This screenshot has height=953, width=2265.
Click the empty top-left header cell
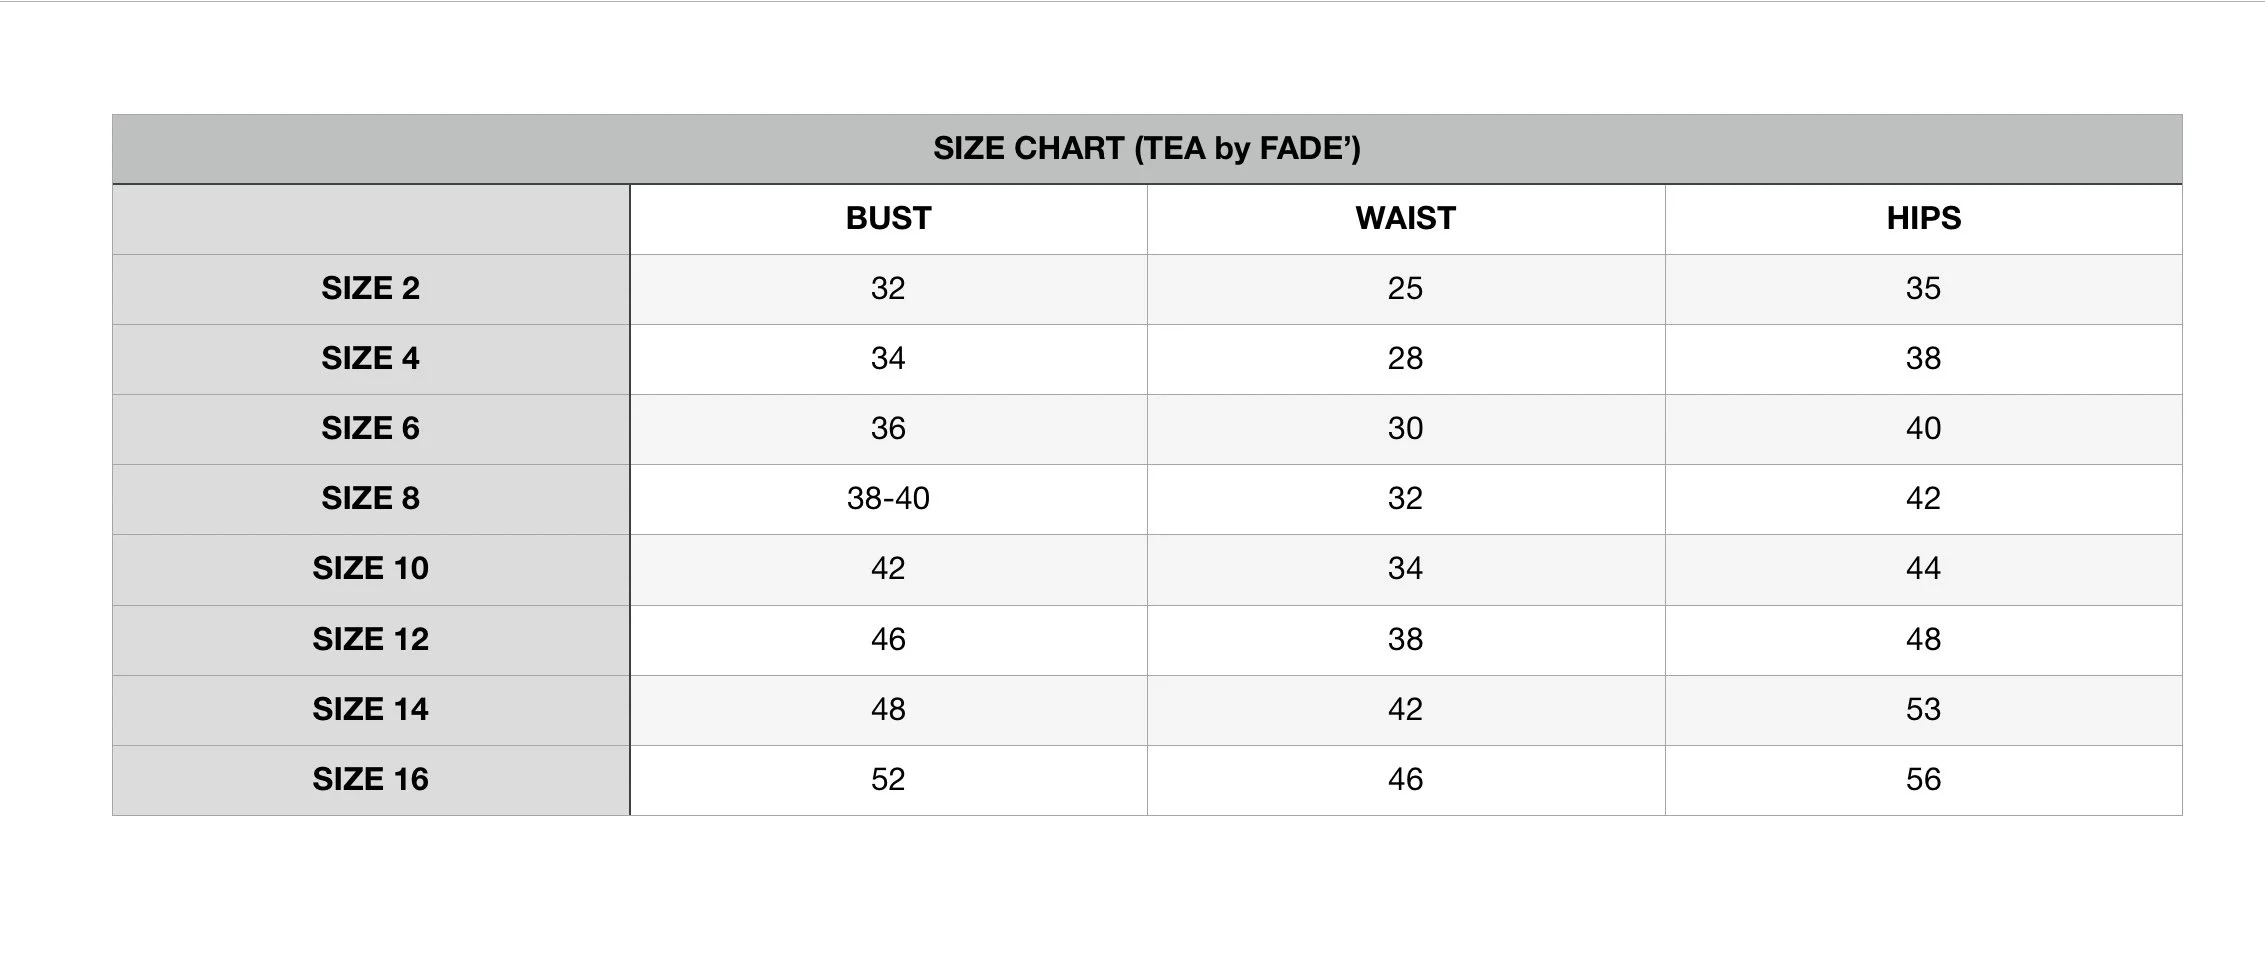pos(371,219)
